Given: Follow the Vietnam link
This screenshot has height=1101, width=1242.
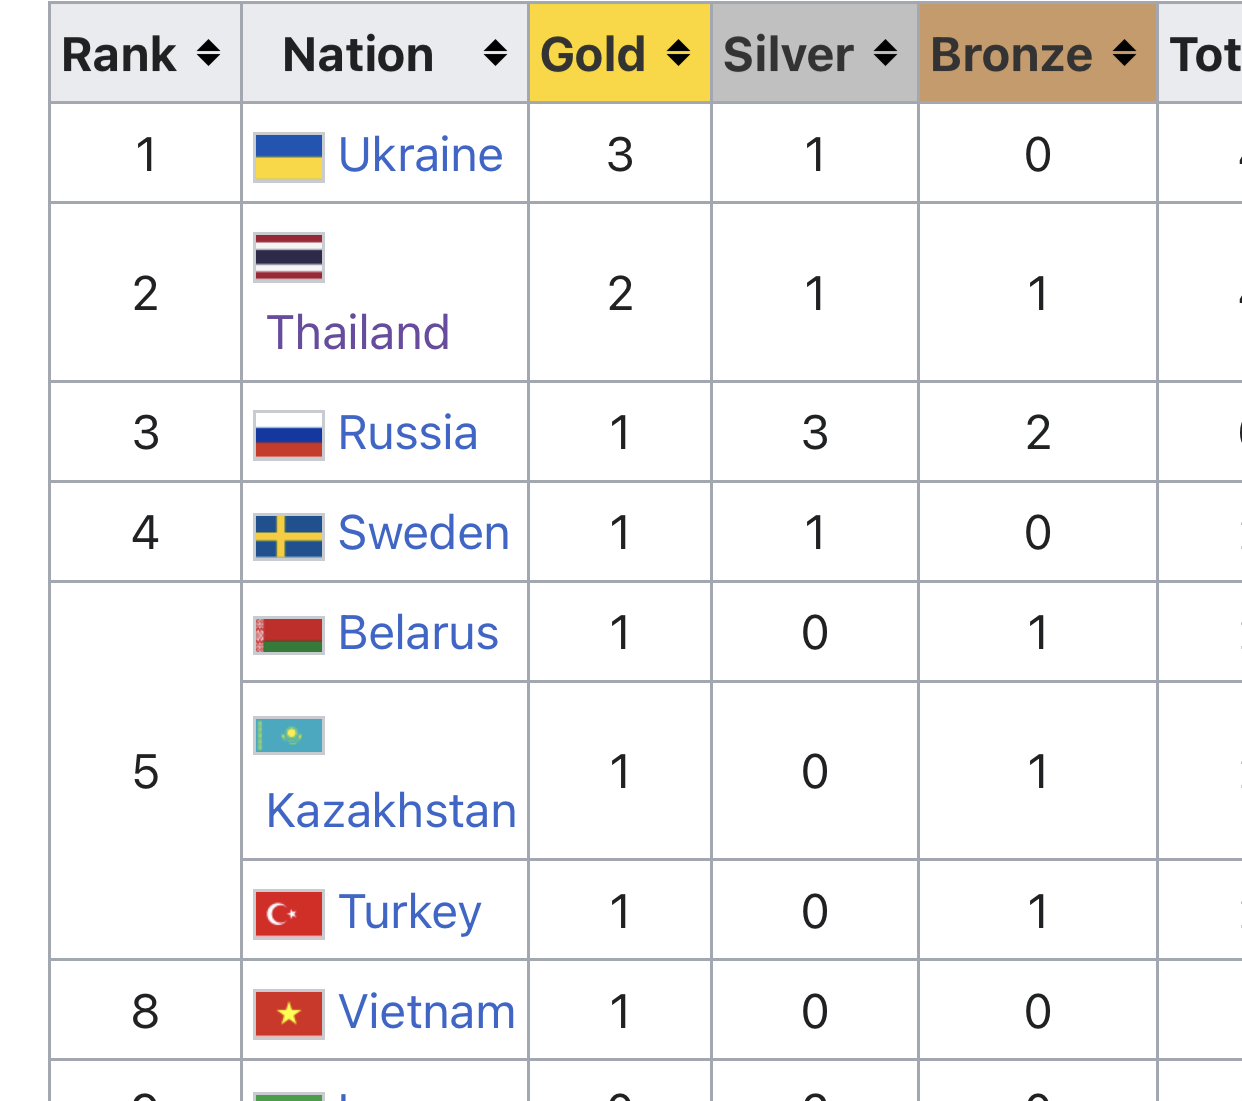Looking at the screenshot, I should pos(427,1012).
